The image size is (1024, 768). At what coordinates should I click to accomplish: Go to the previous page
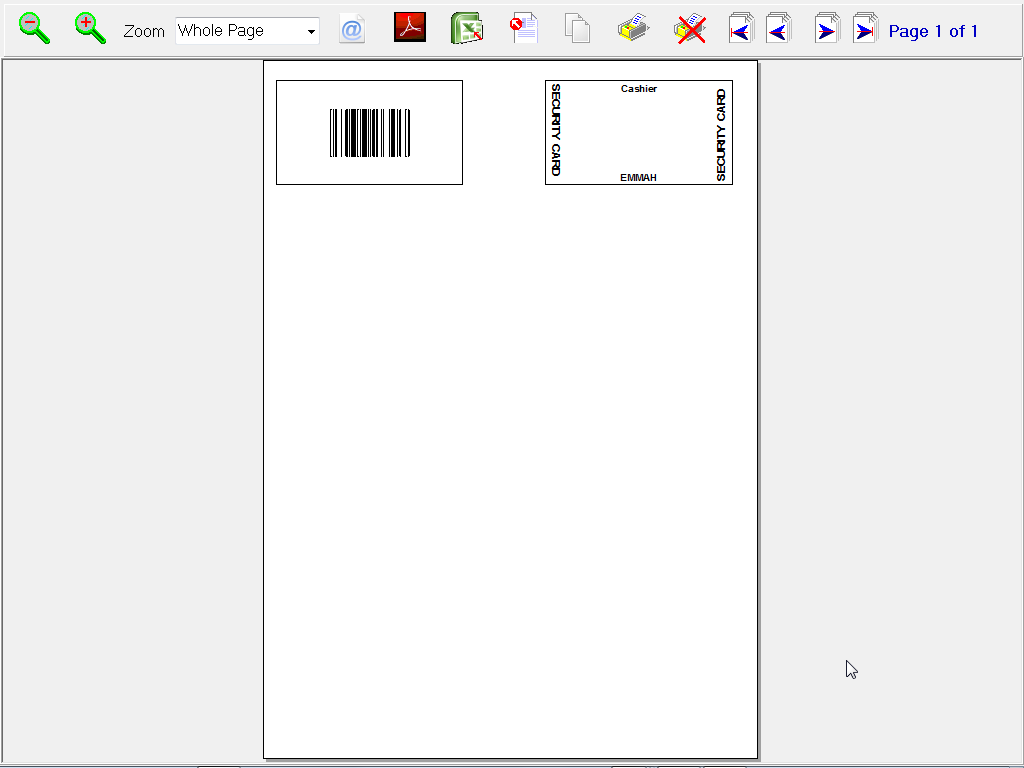tap(778, 30)
